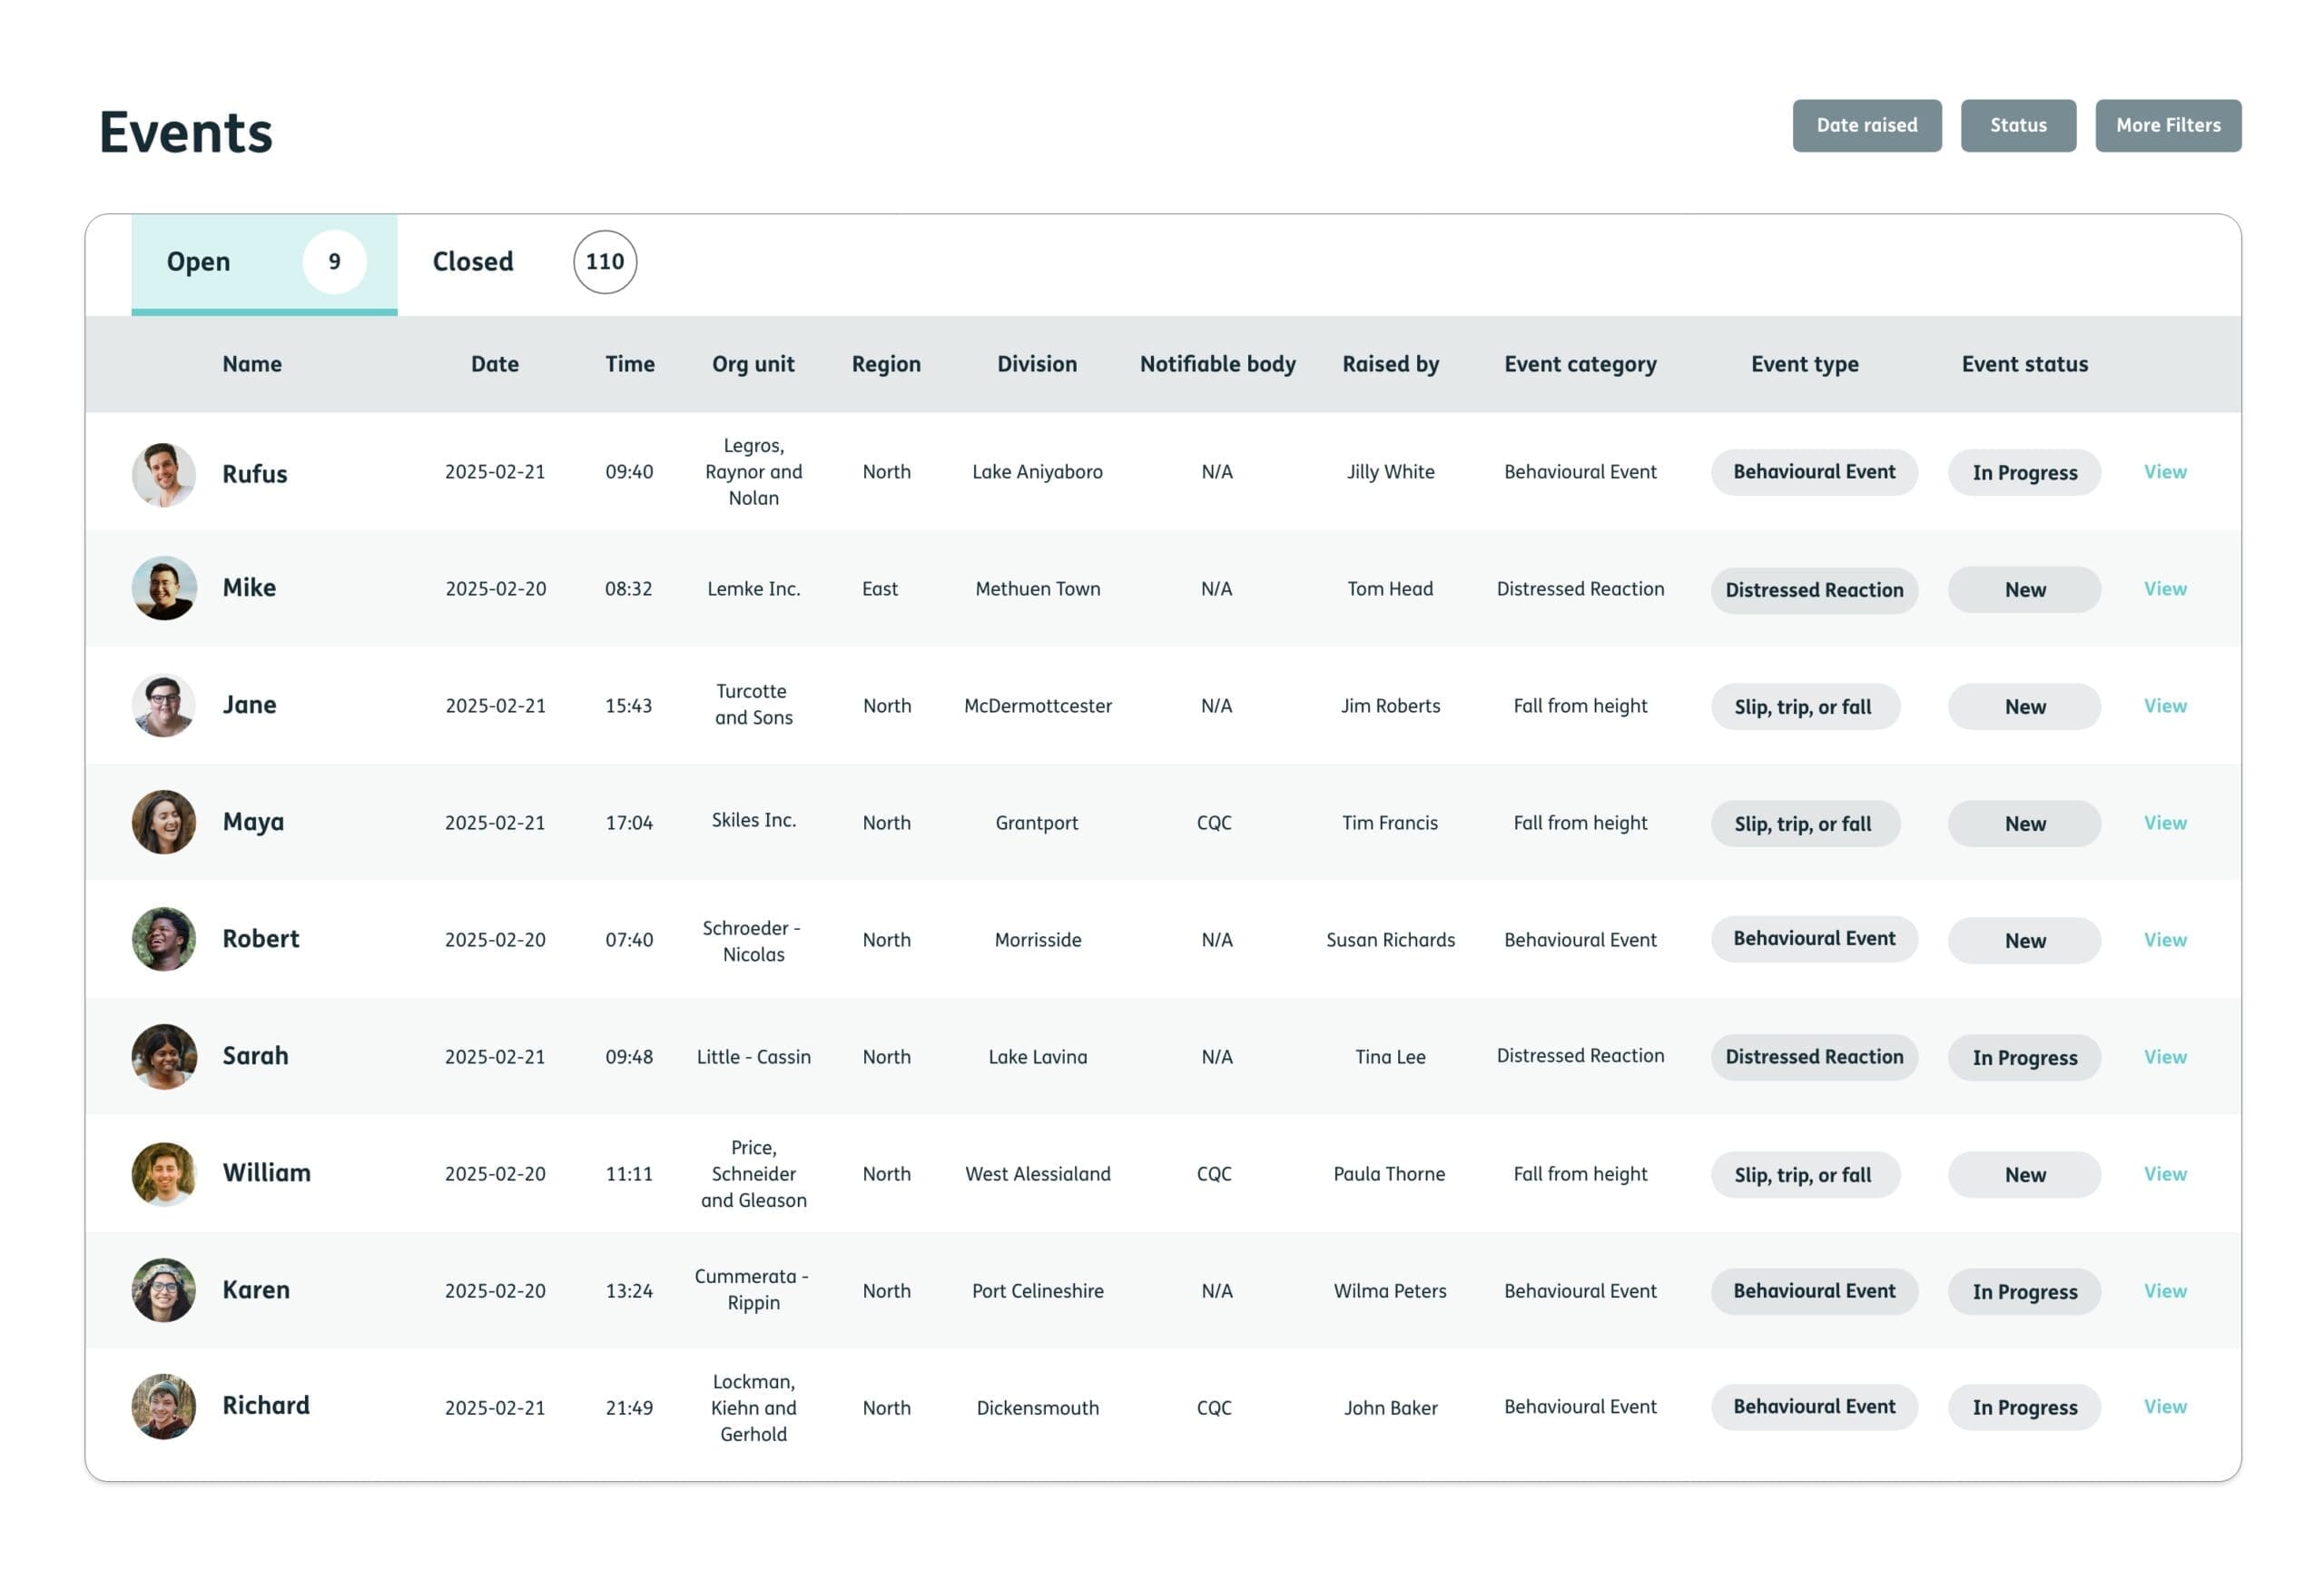2324x1580 pixels.
Task: Click View on William's row
Action: [x=2164, y=1174]
